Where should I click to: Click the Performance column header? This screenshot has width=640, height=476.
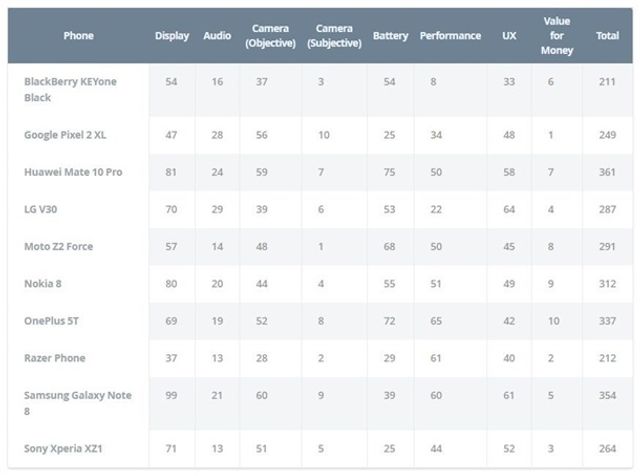point(450,36)
